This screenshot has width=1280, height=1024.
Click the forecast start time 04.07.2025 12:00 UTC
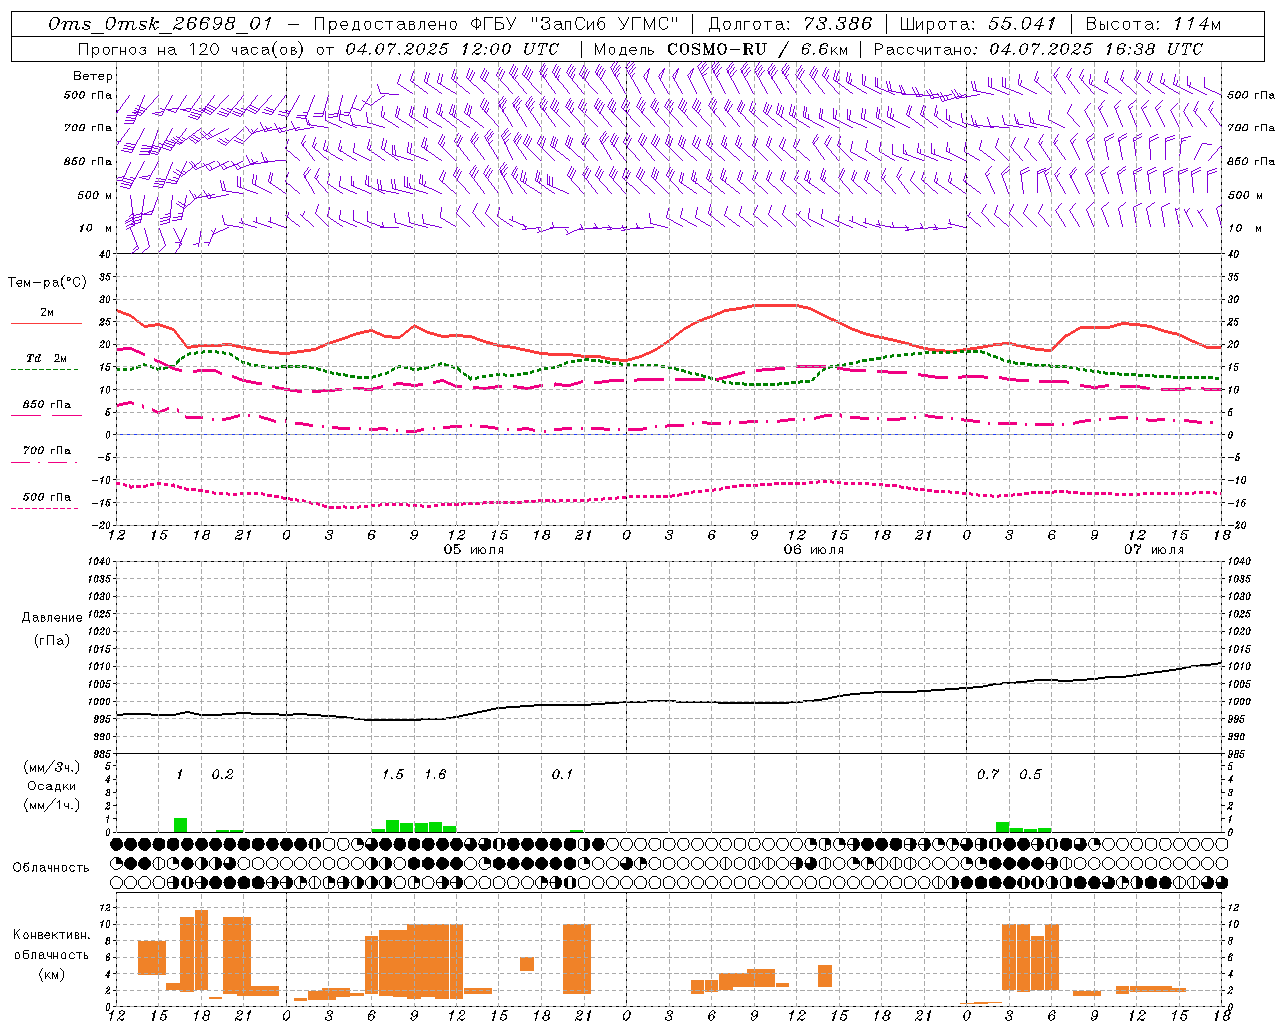pyautogui.click(x=452, y=48)
